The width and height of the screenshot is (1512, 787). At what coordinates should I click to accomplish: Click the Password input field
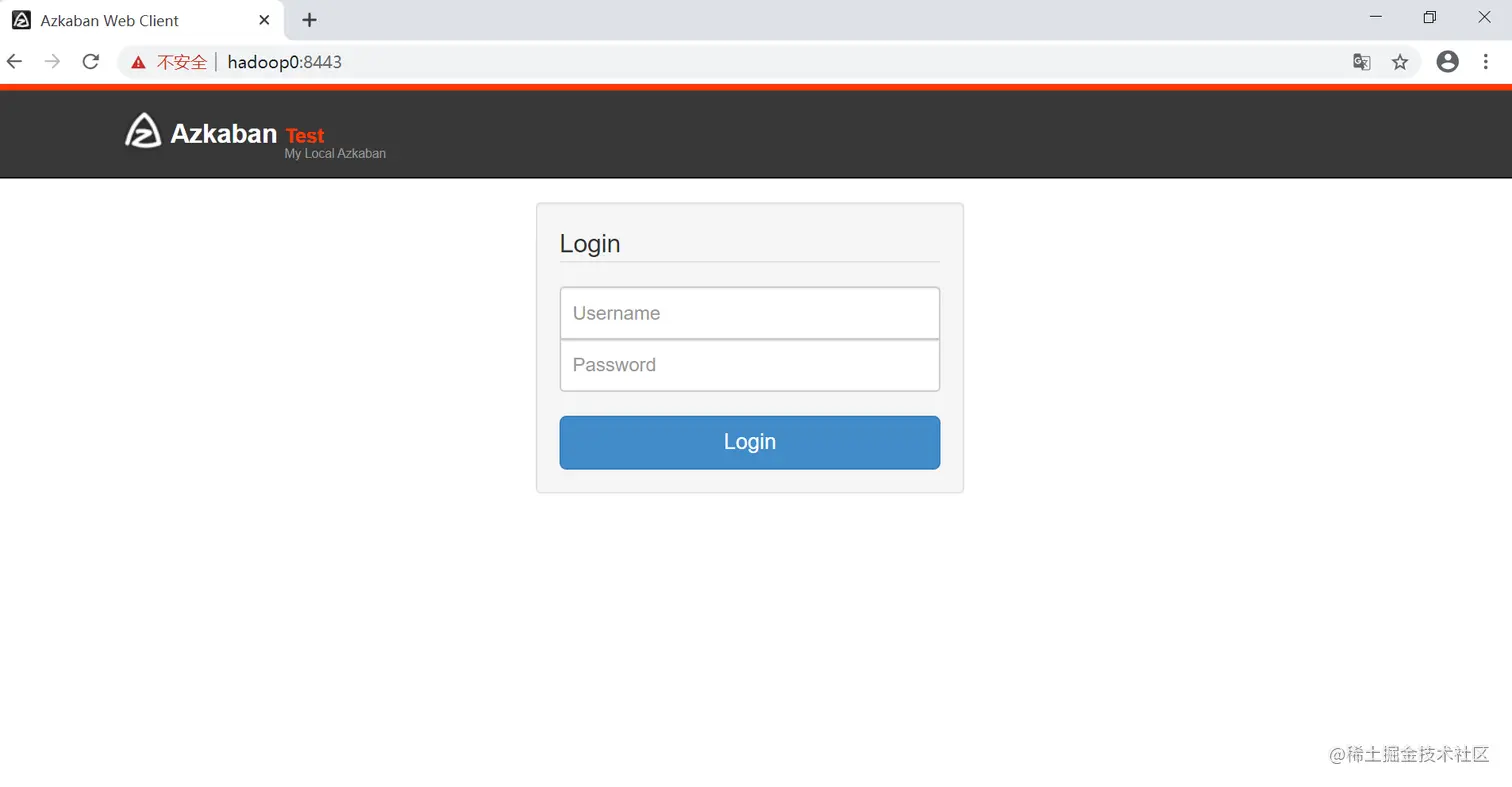(x=750, y=365)
